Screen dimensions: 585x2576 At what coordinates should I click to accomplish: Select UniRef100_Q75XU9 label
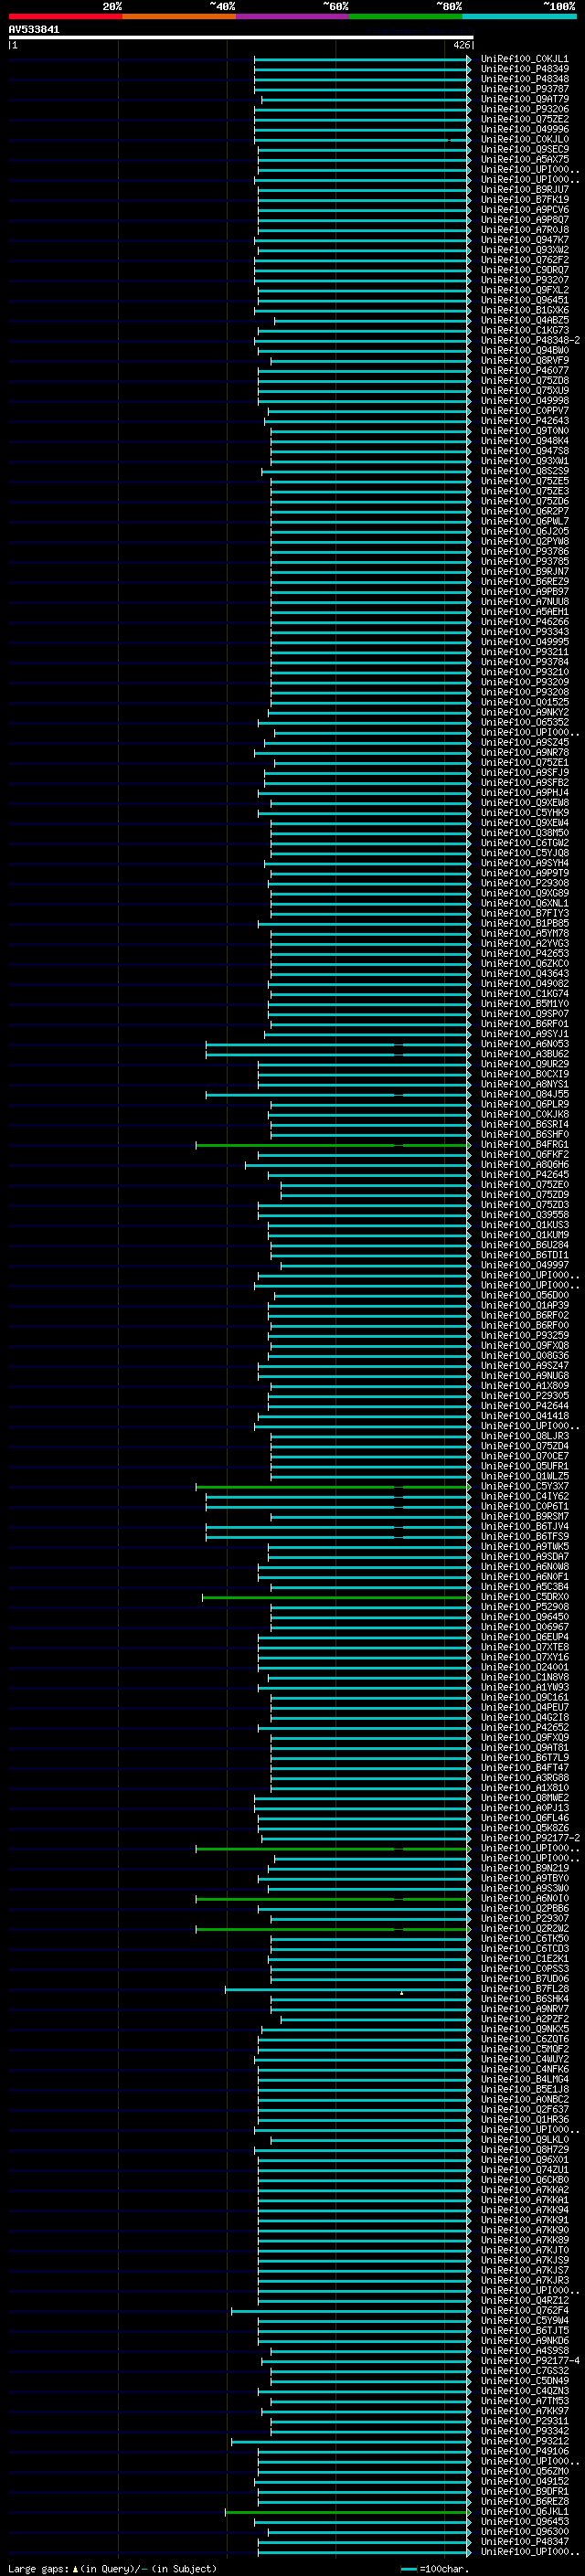524,390
